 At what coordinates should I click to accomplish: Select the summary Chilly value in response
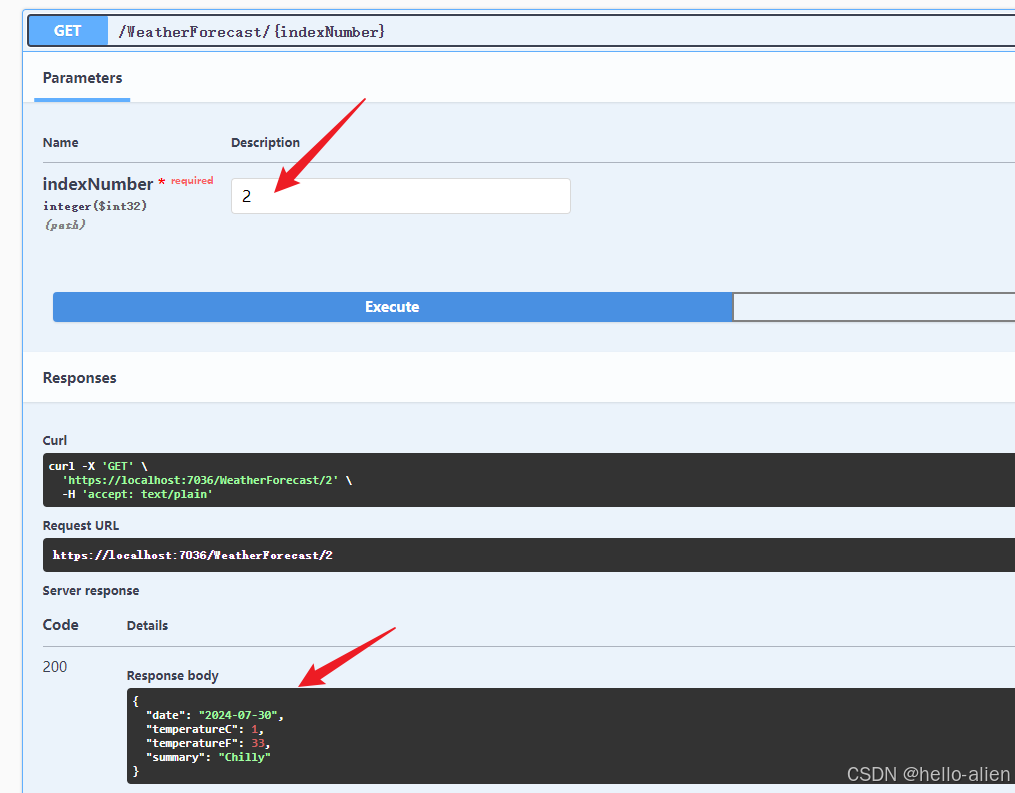click(245, 757)
